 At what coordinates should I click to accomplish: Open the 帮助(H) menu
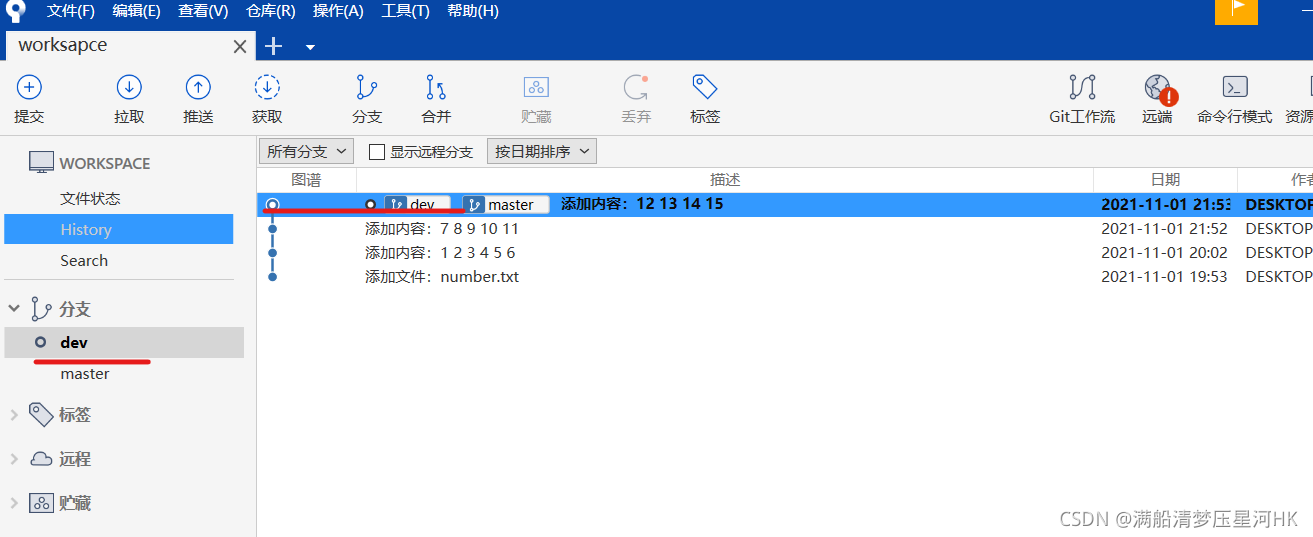click(473, 11)
